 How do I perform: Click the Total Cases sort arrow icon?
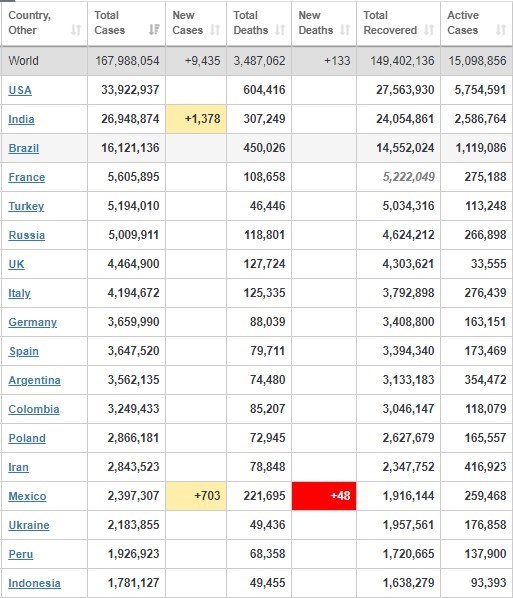click(x=154, y=30)
